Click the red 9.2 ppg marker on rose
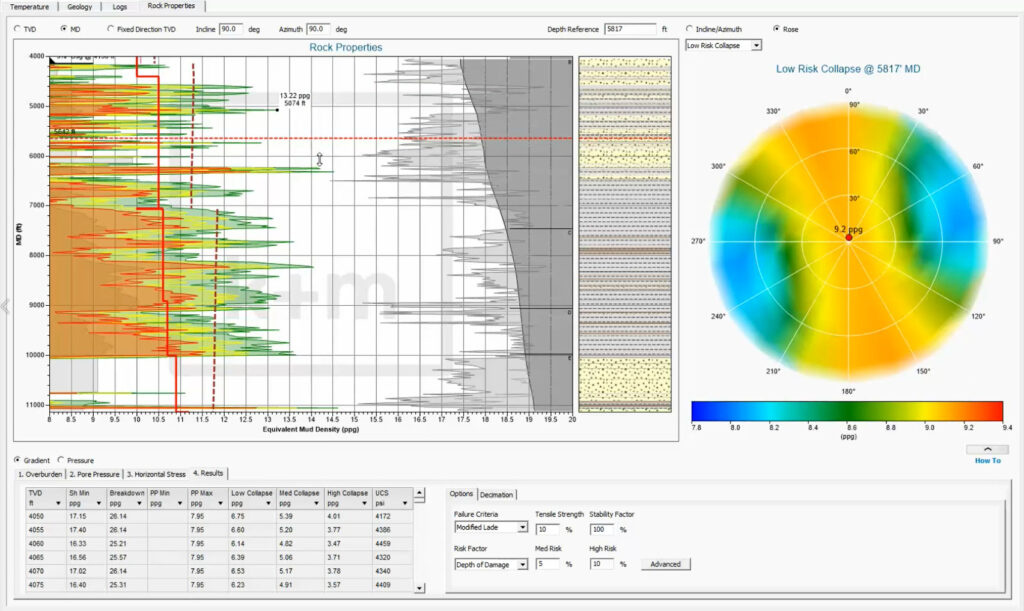 pyautogui.click(x=849, y=238)
